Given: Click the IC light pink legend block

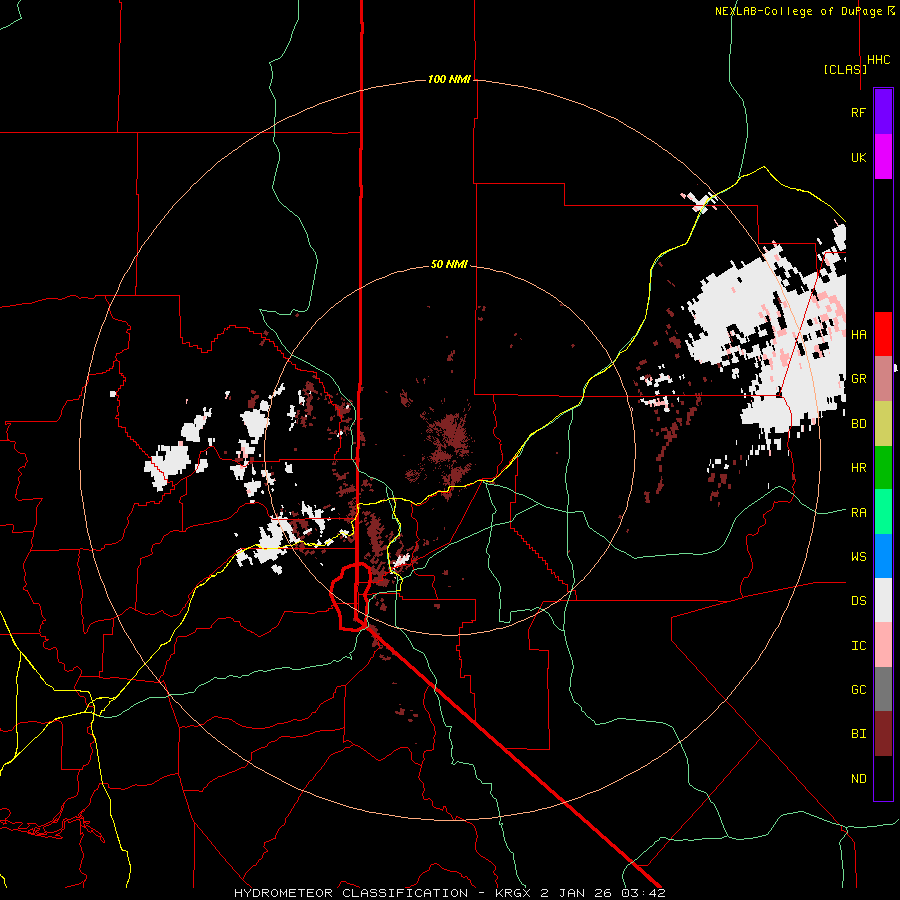Looking at the screenshot, I should click(x=883, y=645).
